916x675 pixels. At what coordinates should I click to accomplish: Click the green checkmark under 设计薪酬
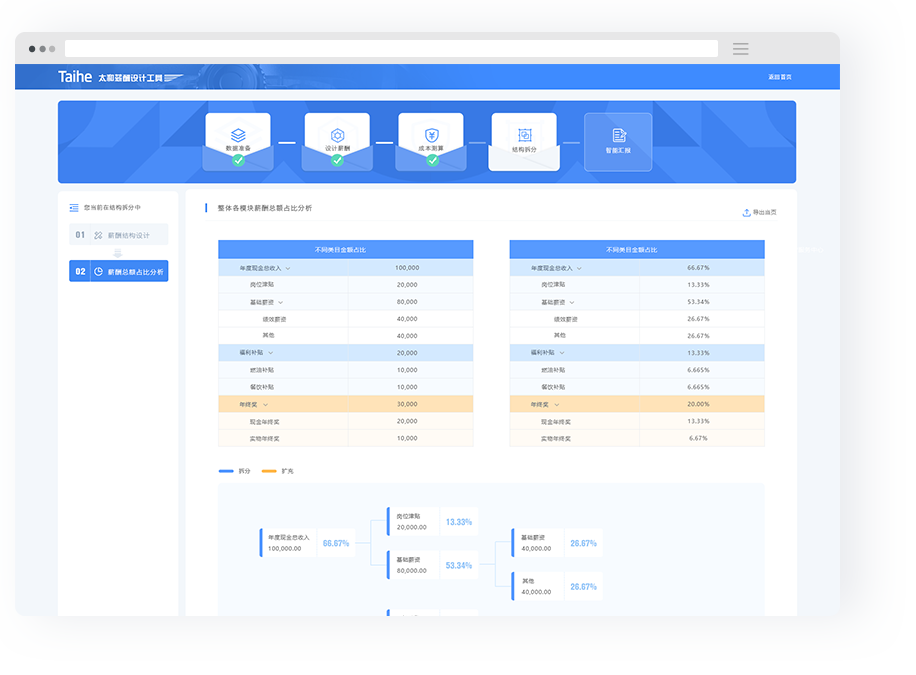coord(337,160)
